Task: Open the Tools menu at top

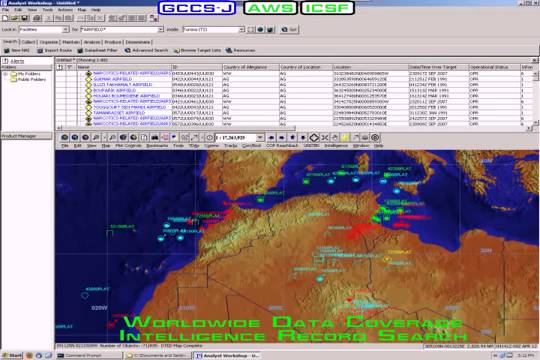Action: pos(48,10)
